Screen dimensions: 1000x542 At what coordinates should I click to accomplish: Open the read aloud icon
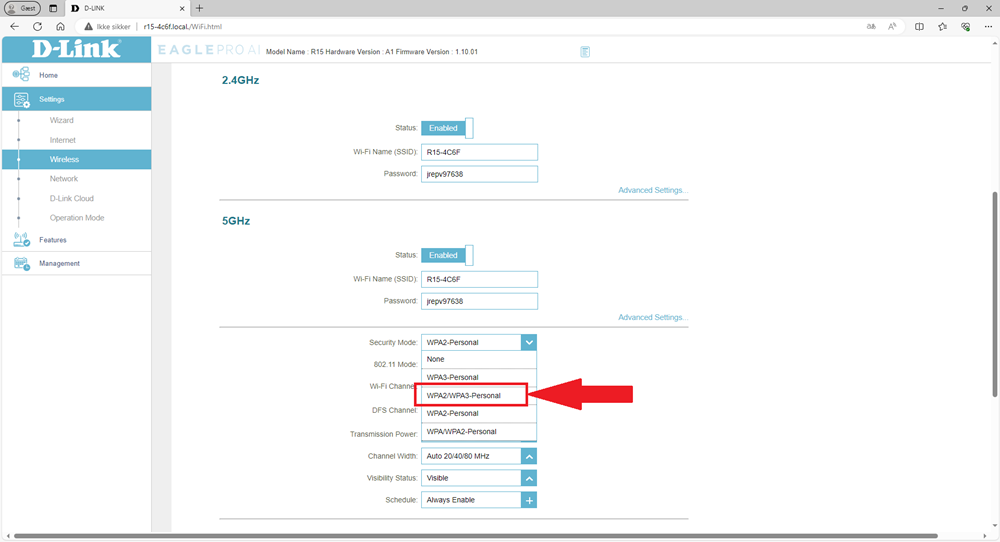coord(892,27)
